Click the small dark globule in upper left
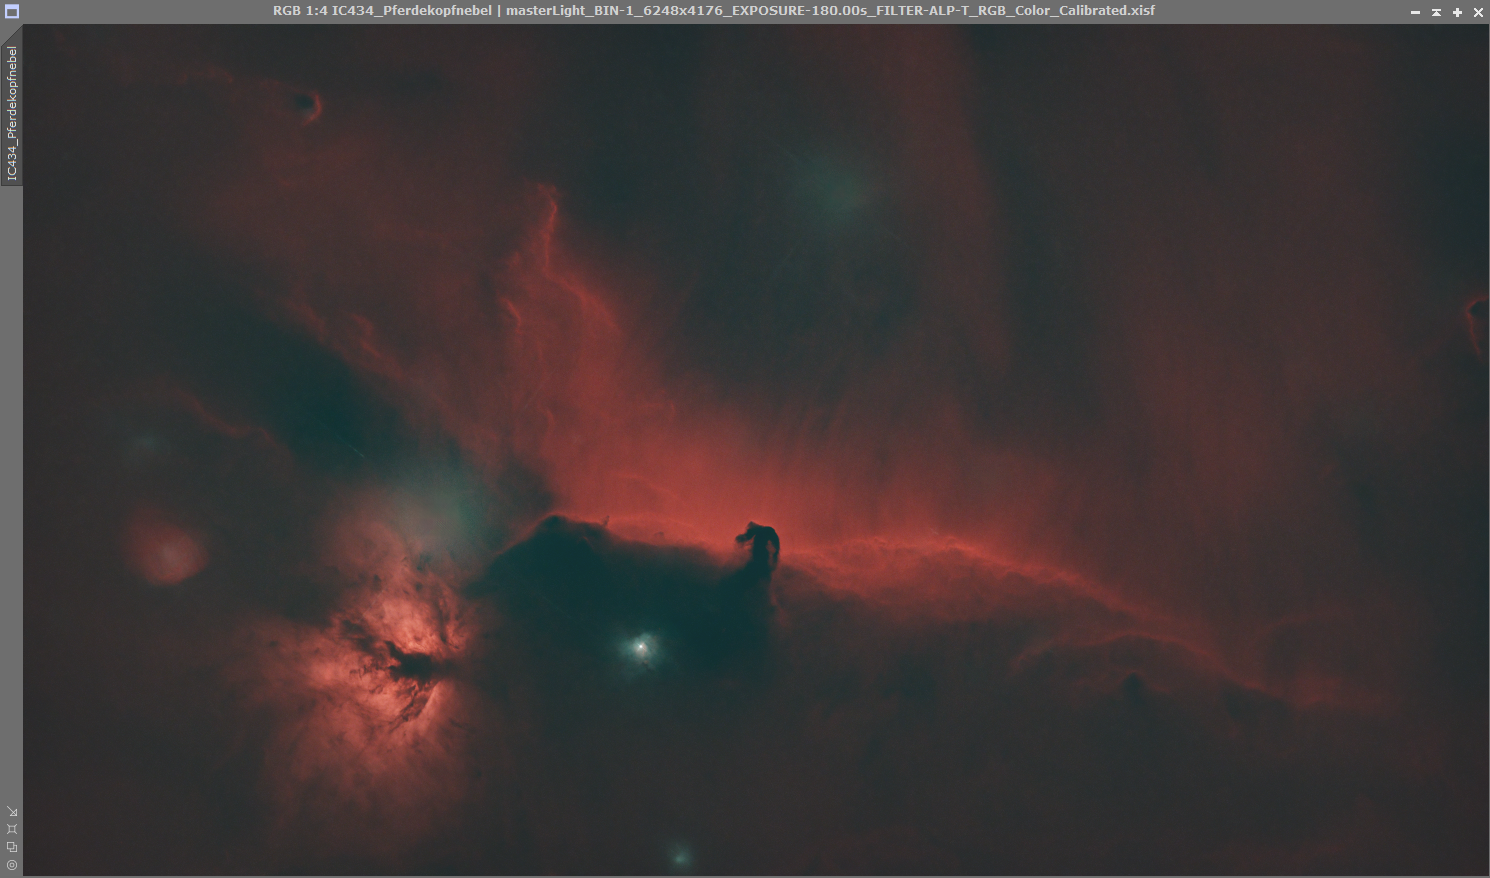Viewport: 1490px width, 878px height. coord(306,102)
